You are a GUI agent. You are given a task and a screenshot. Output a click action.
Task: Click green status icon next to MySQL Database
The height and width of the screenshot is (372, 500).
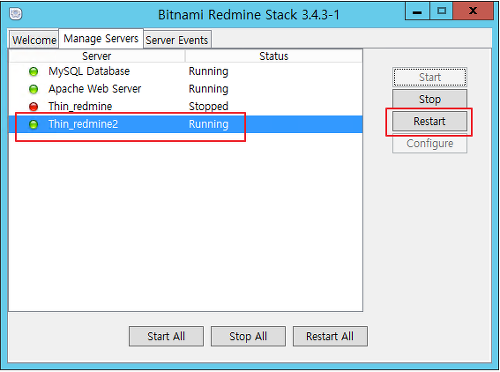pos(33,72)
